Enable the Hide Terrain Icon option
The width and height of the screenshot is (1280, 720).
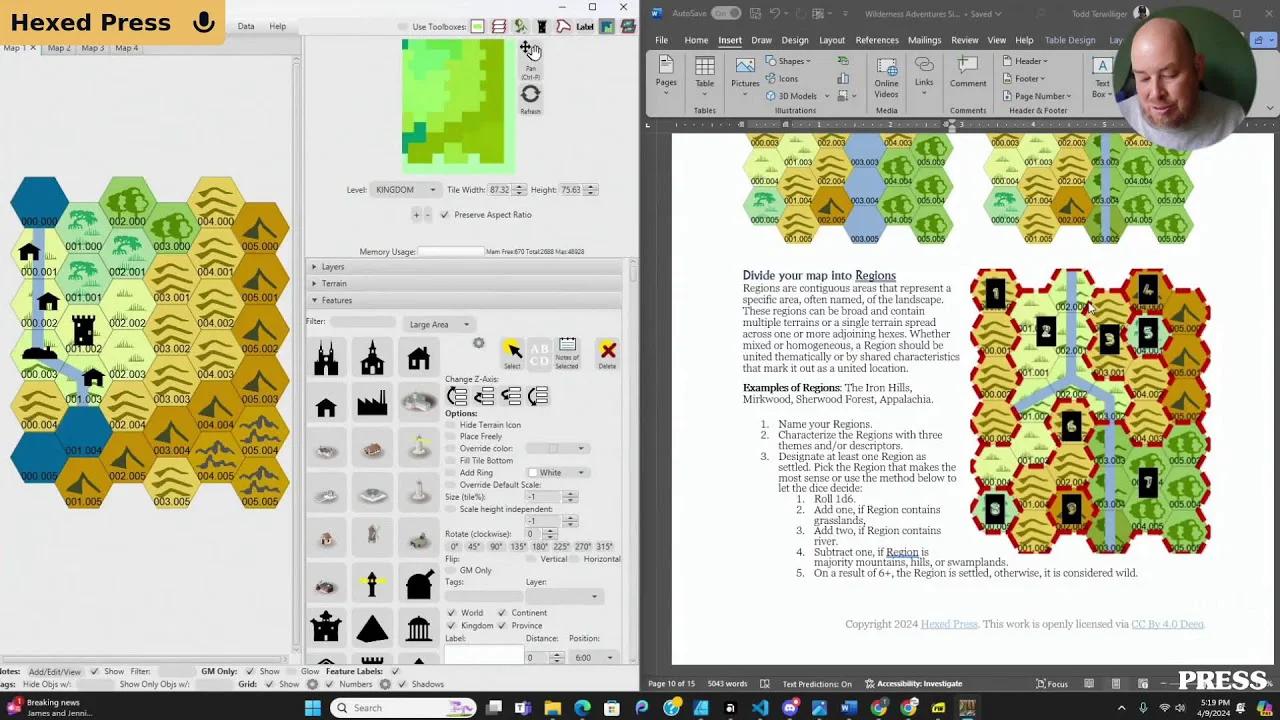click(451, 425)
